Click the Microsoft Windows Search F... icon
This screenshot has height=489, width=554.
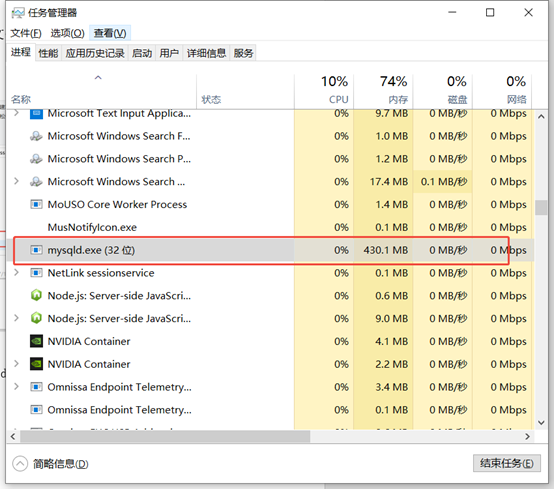36,136
